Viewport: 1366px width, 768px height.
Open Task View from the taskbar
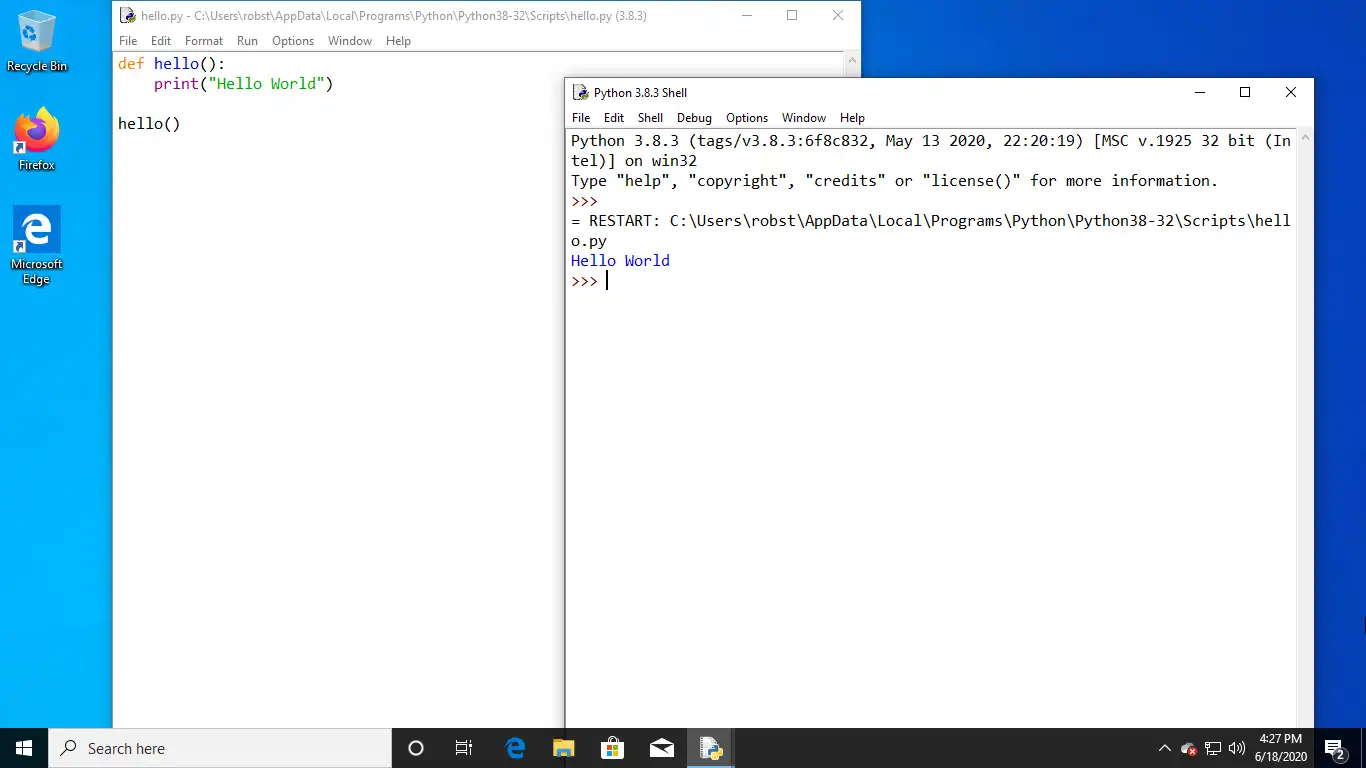pos(463,747)
